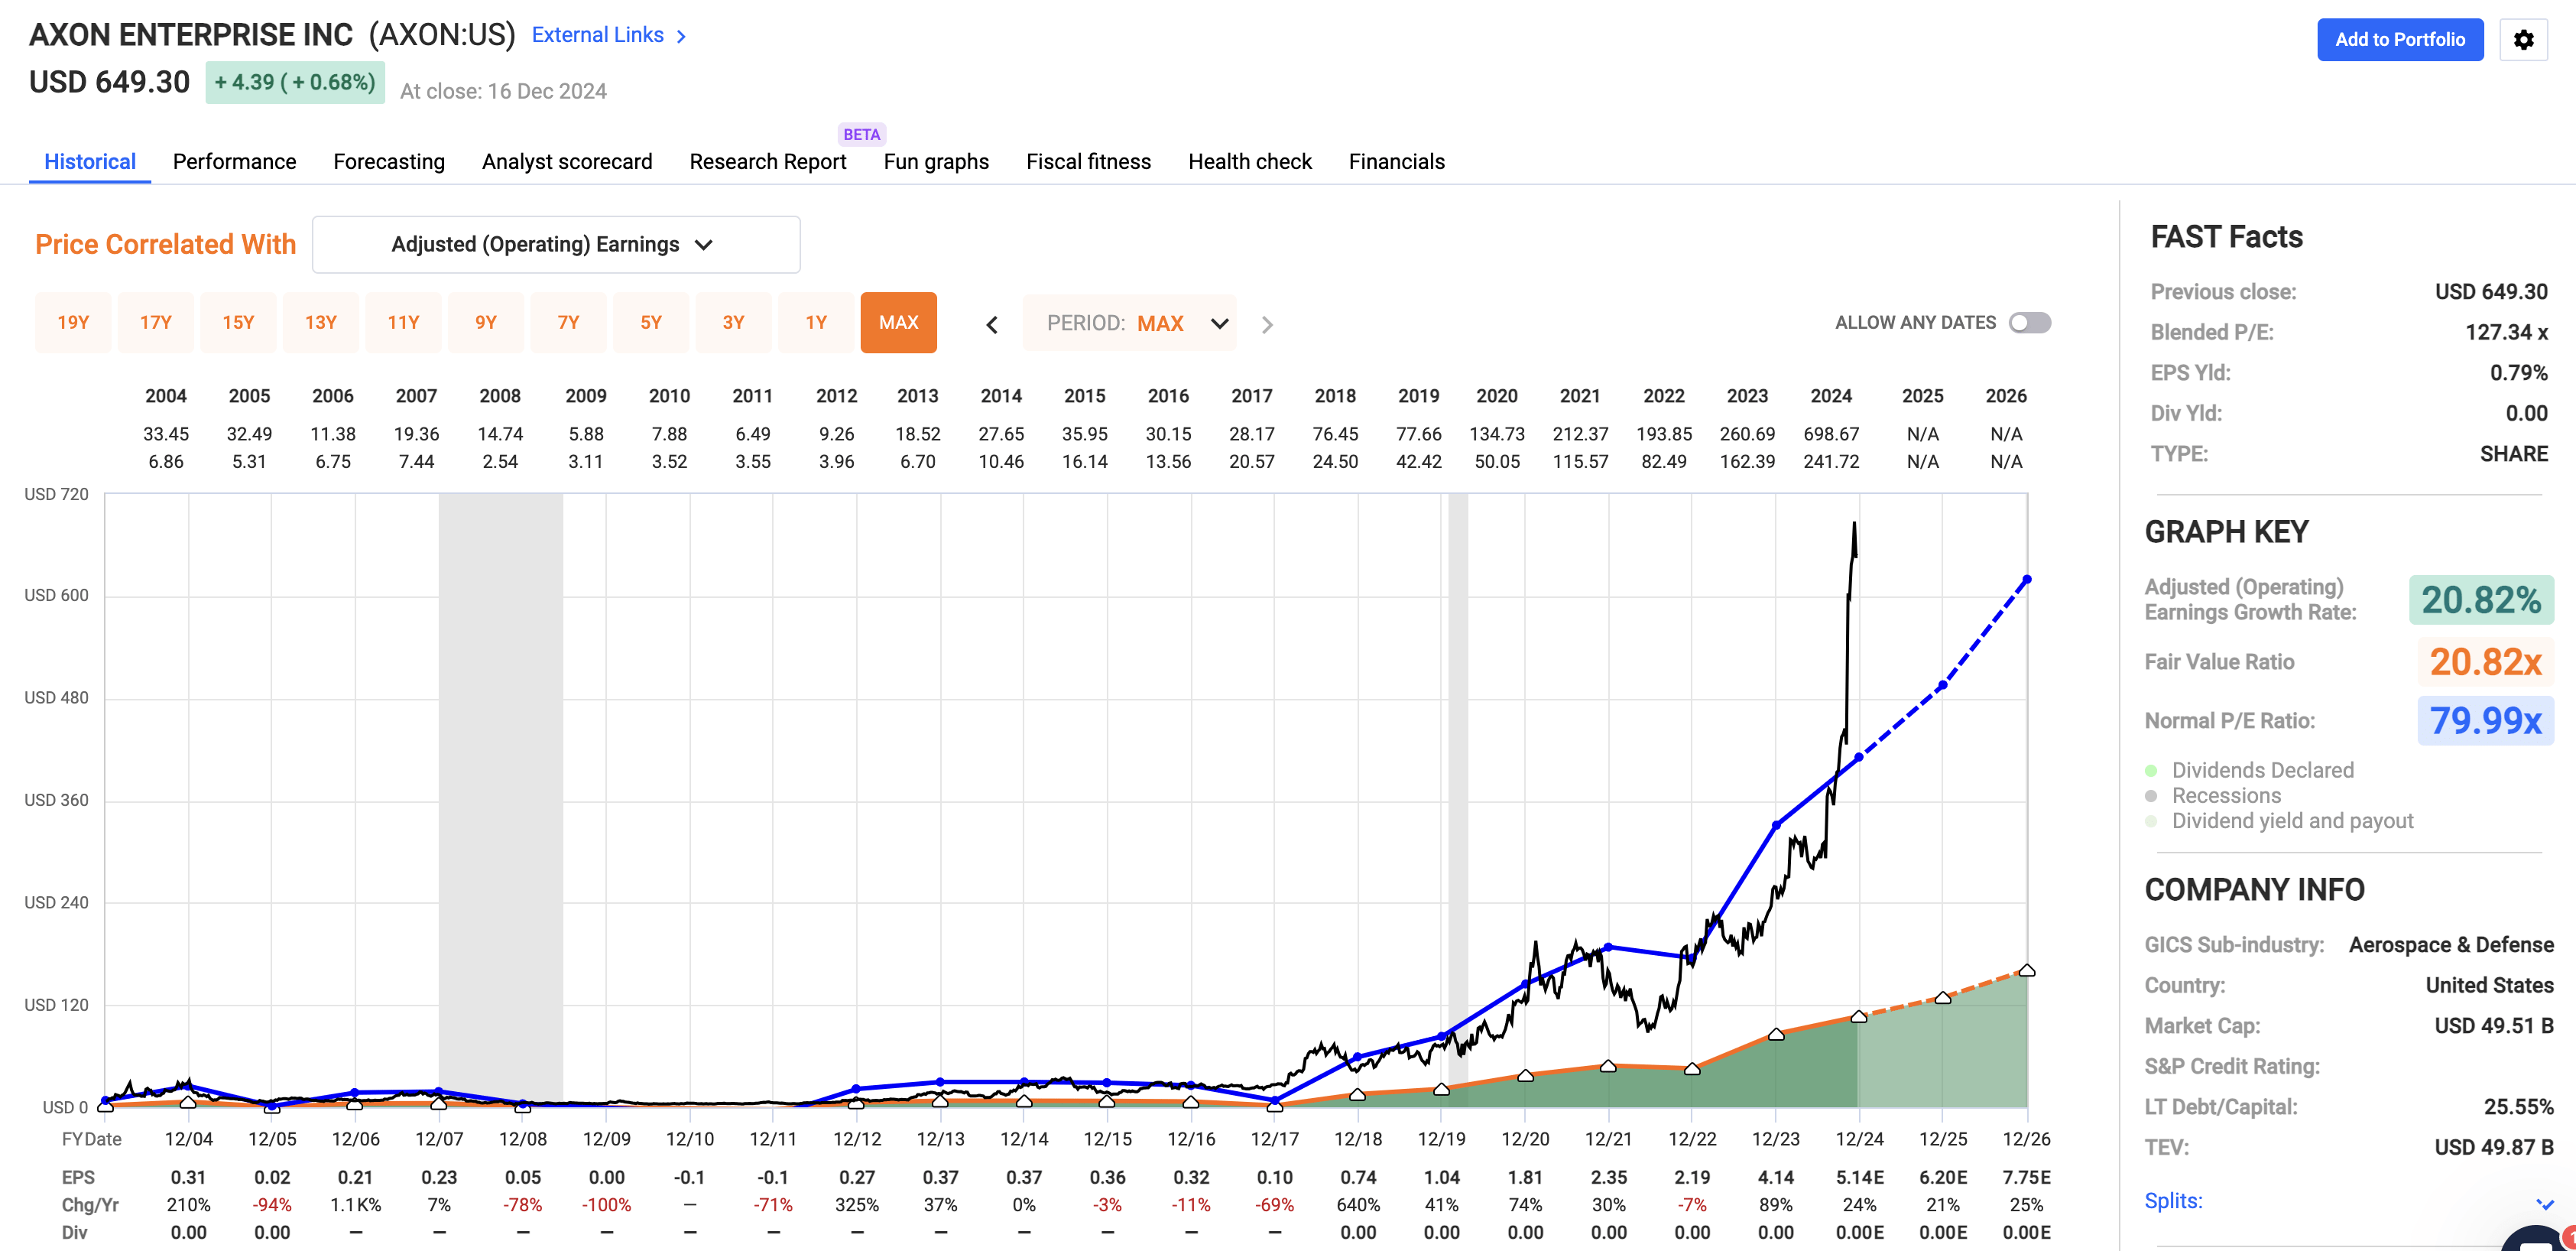Click the right arrow after PERIOD dropdown
This screenshot has width=2576, height=1251.
pyautogui.click(x=1267, y=323)
